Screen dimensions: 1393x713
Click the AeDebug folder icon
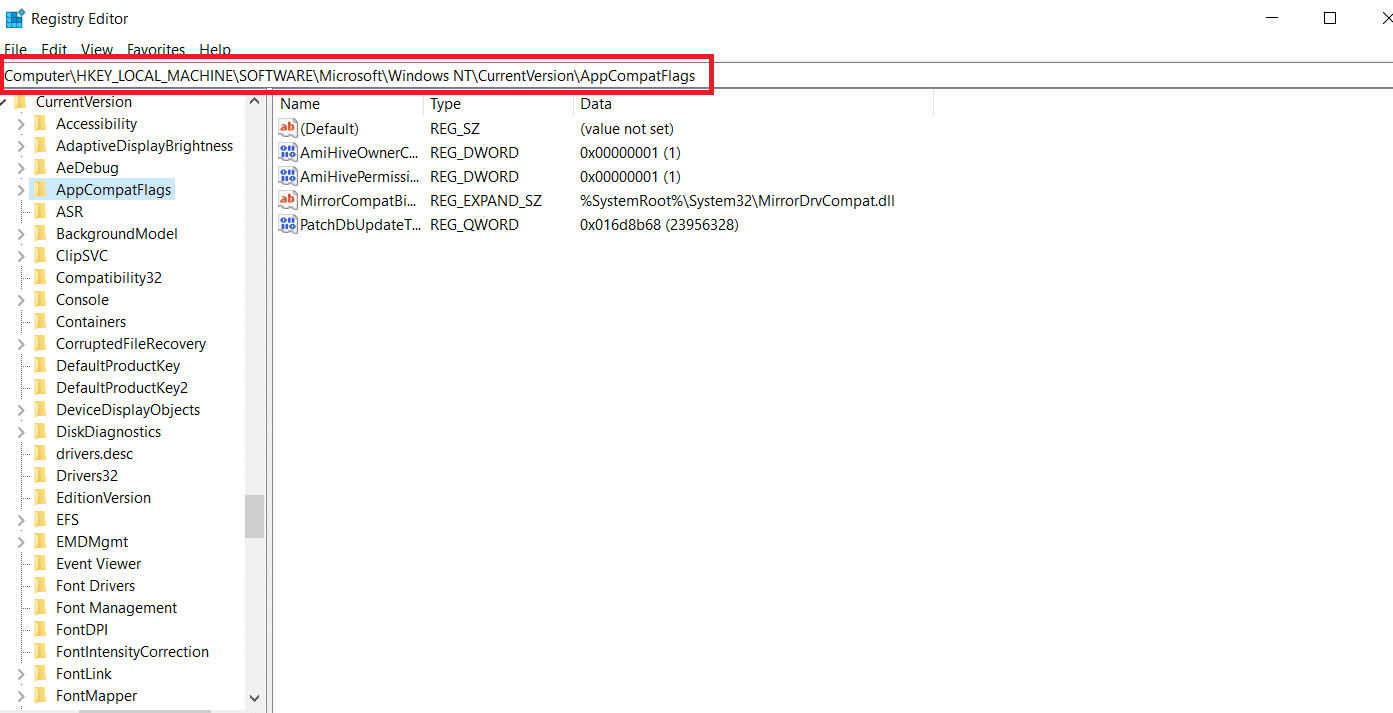pyautogui.click(x=40, y=167)
